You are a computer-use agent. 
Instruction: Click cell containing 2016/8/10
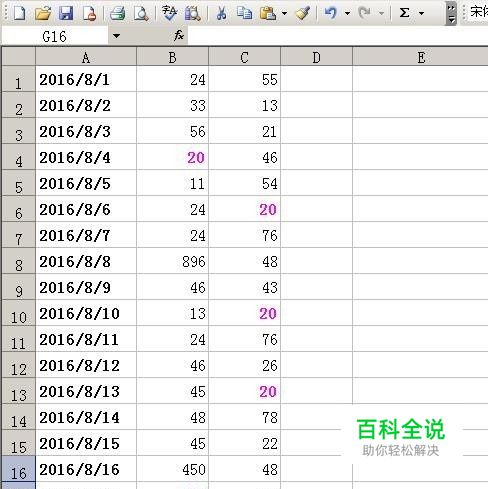coord(86,313)
